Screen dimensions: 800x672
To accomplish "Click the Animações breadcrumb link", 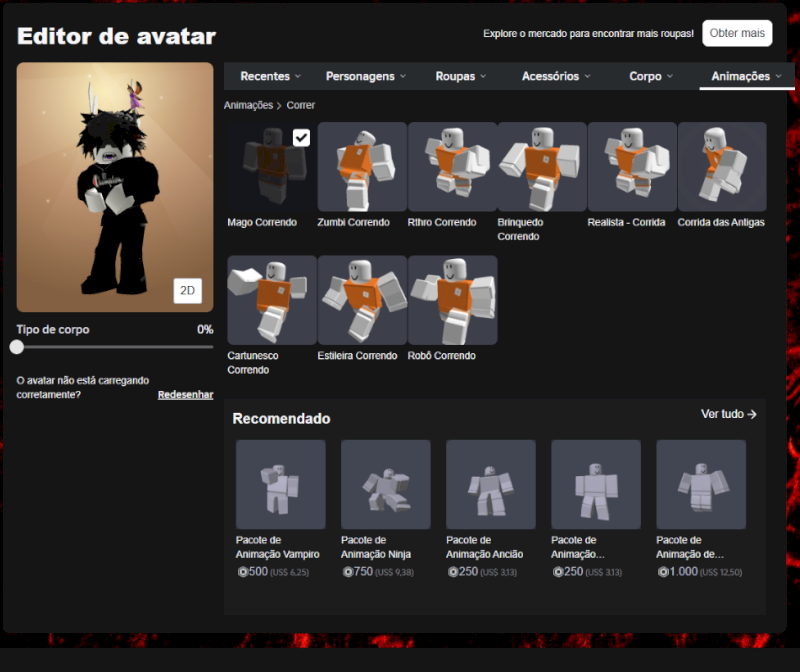I will [248, 105].
